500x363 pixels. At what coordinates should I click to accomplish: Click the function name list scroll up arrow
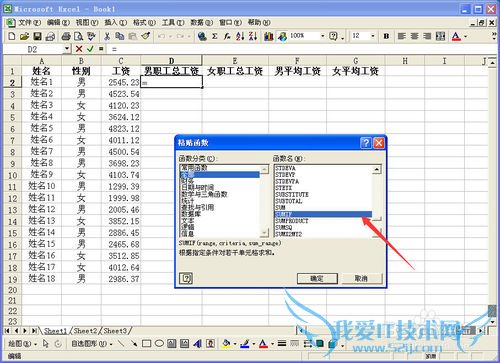click(377, 169)
